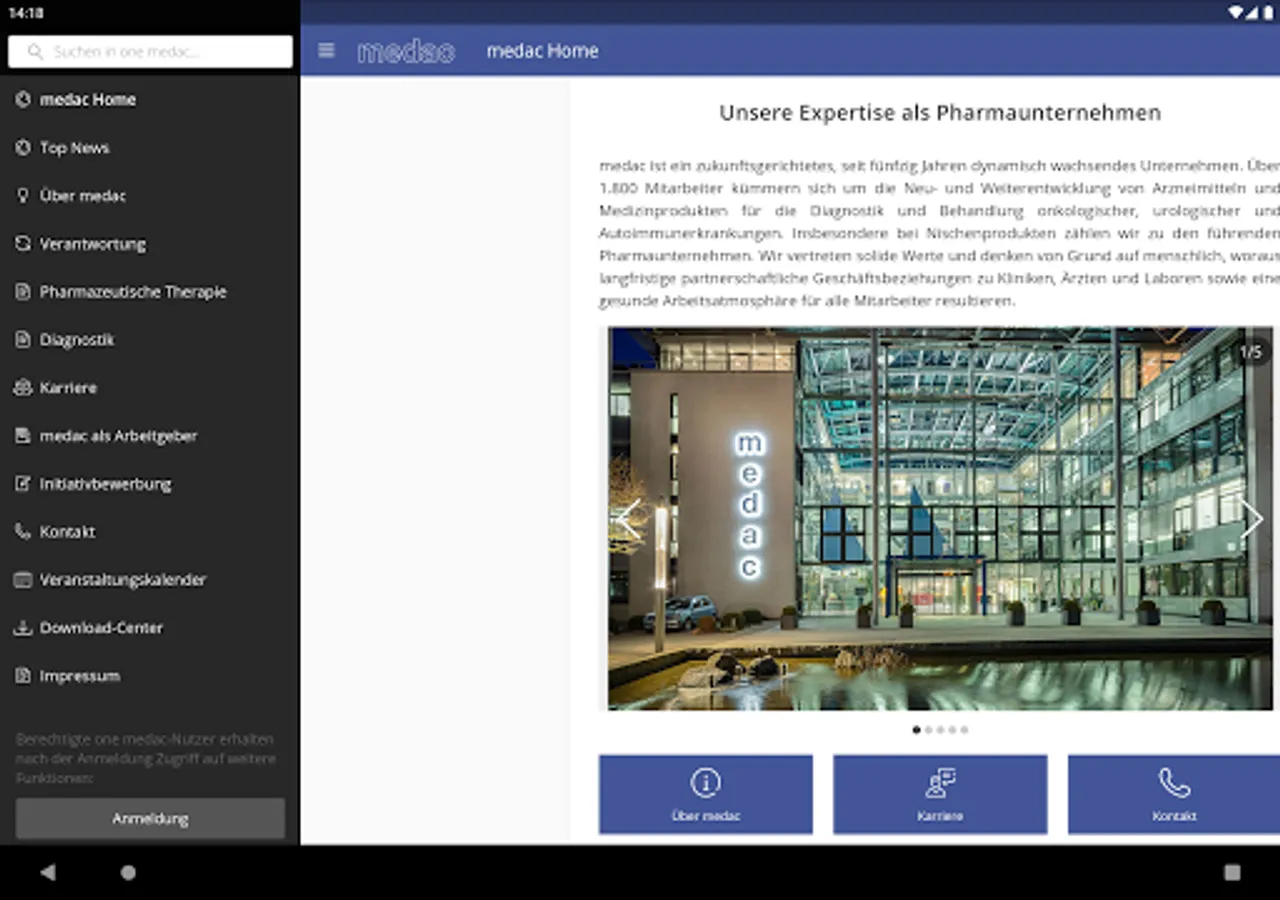Click the info icon on Über medac tile
The width and height of the screenshot is (1280, 900).
(x=706, y=782)
